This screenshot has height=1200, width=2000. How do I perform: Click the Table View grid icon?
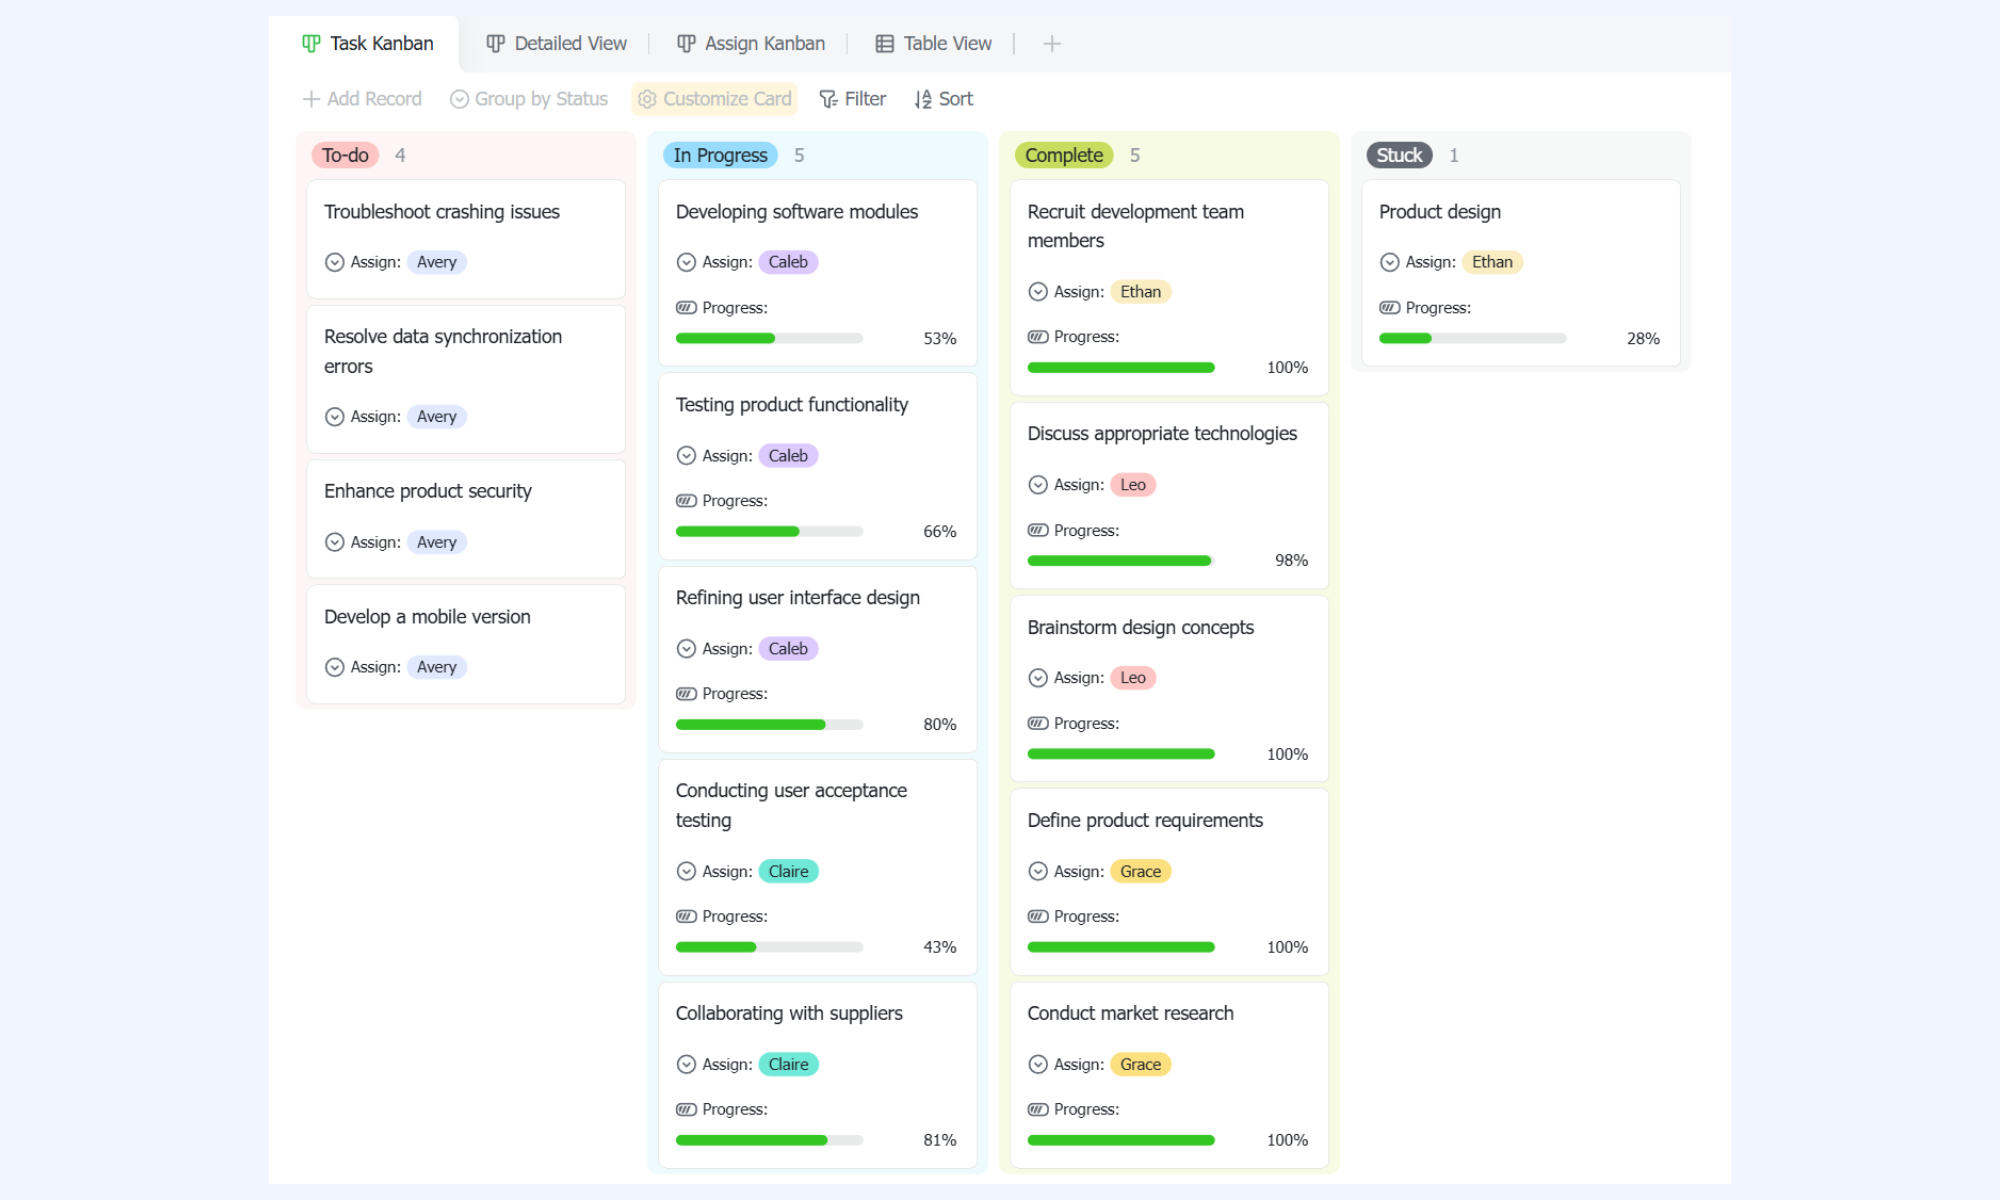pyautogui.click(x=884, y=44)
